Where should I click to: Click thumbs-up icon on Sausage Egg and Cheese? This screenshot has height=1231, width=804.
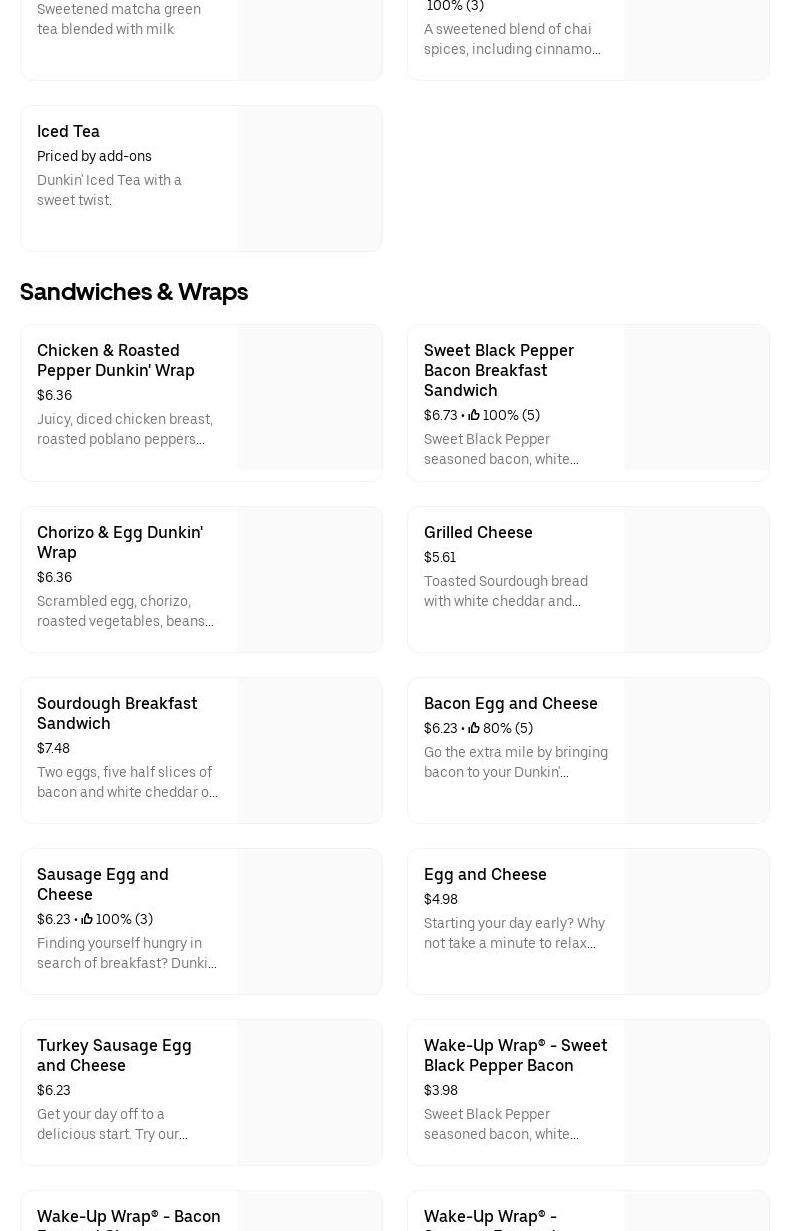[x=87, y=919]
